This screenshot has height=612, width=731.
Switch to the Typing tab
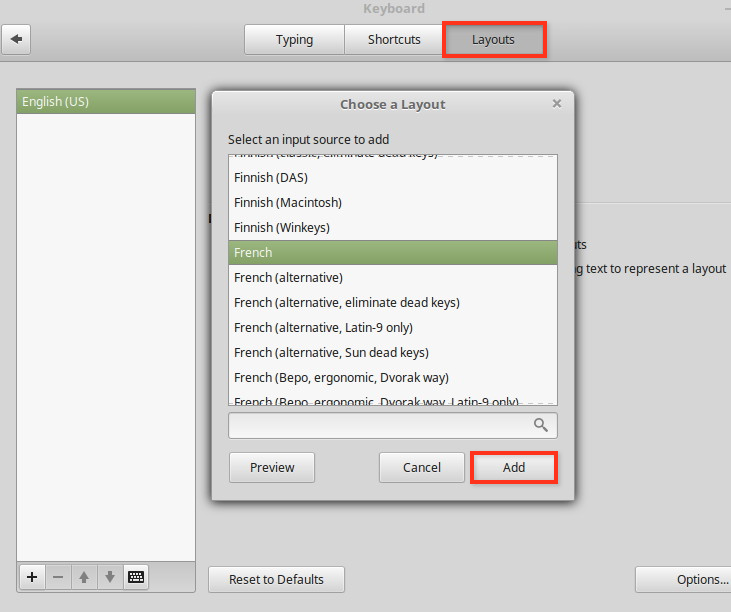pos(294,40)
